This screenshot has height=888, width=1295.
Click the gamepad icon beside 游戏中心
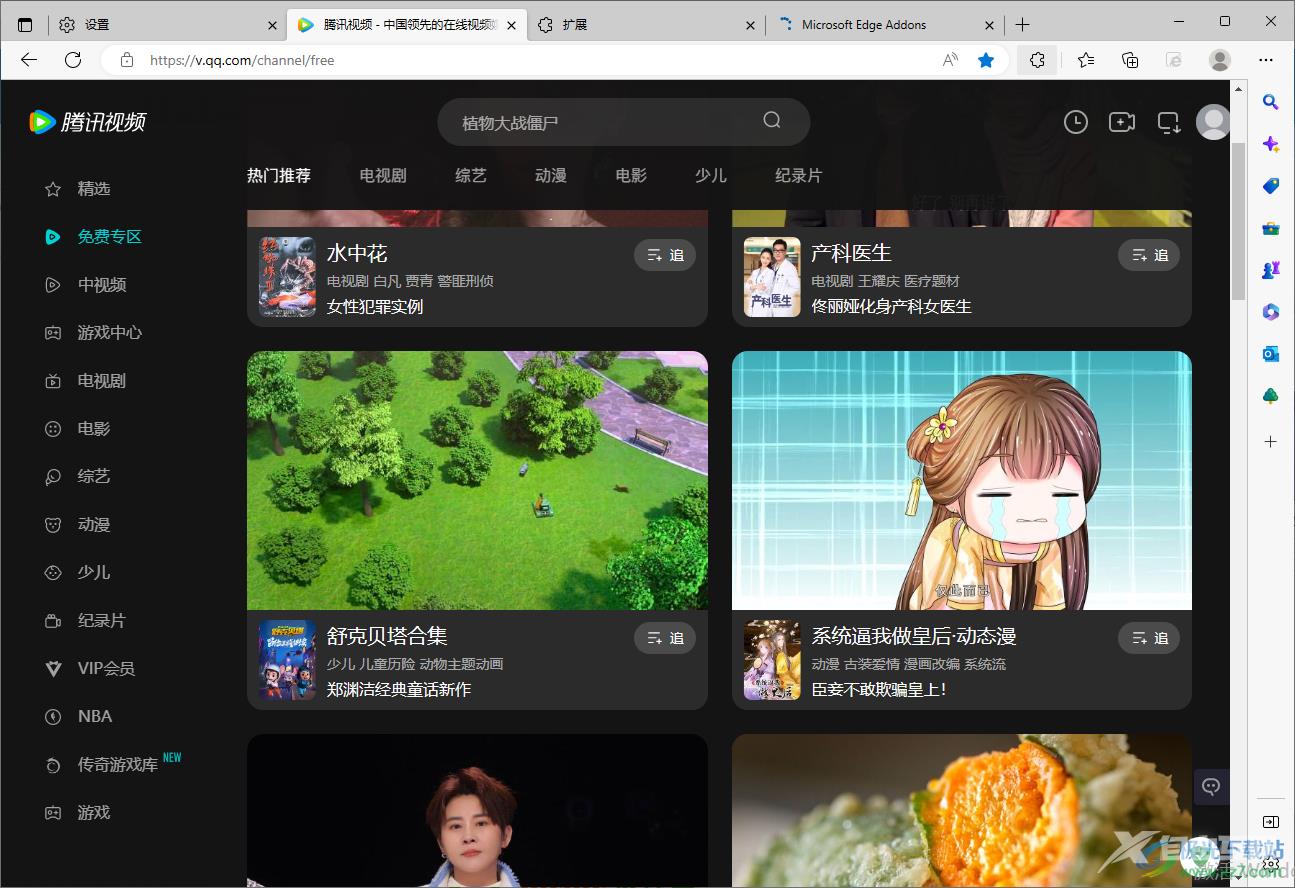[x=53, y=333]
